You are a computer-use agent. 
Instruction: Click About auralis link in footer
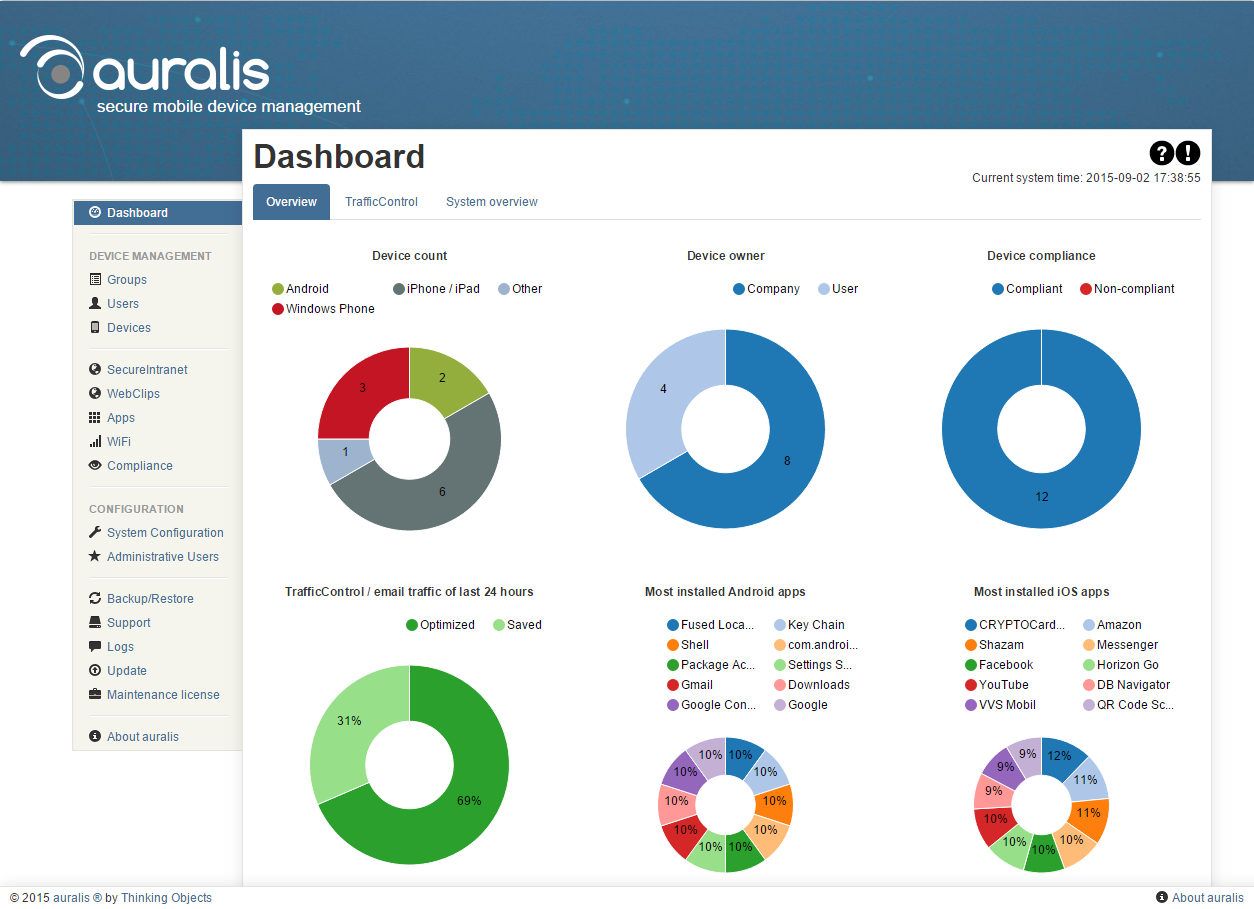pyautogui.click(x=1207, y=898)
